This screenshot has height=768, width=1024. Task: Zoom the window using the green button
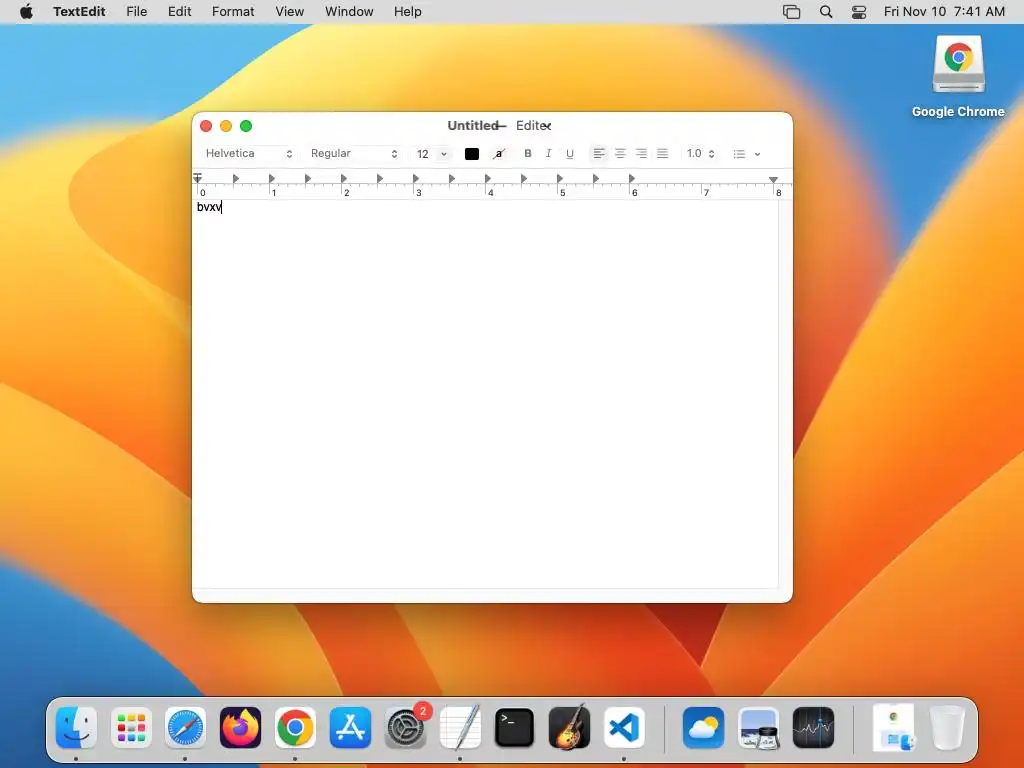[x=246, y=126]
